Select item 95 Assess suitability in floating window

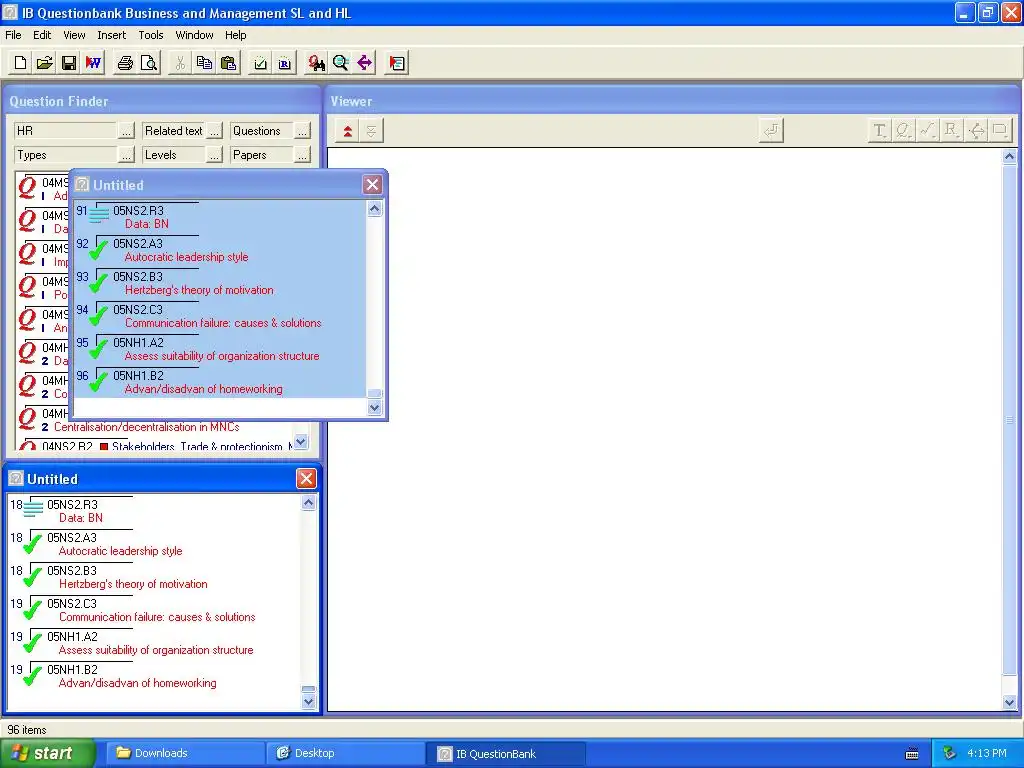tap(220, 349)
